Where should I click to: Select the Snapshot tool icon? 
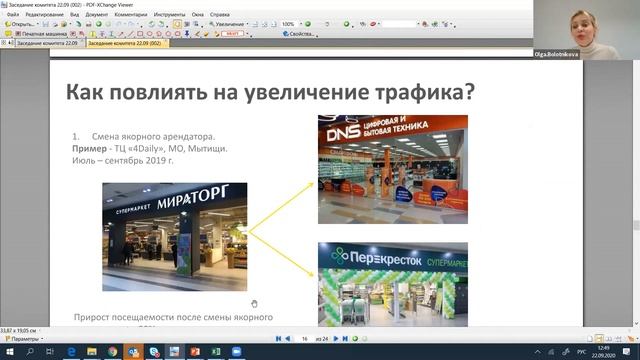[187, 24]
